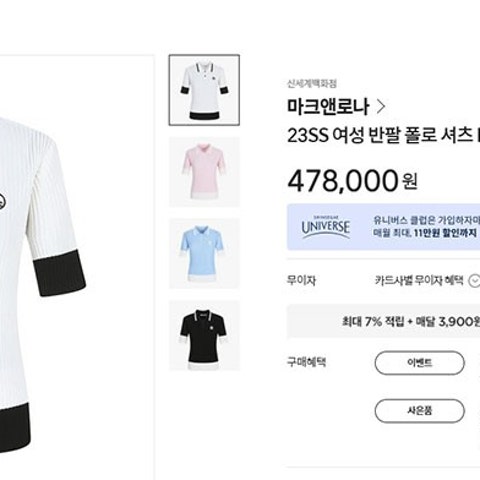This screenshot has width=480, height=480.
Task: Click the 478,000원 price
Action: pos(352,181)
